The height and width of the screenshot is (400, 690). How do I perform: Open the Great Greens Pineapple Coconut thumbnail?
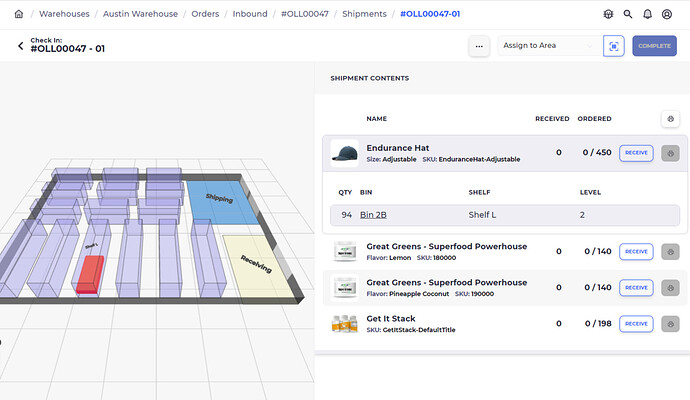point(345,287)
